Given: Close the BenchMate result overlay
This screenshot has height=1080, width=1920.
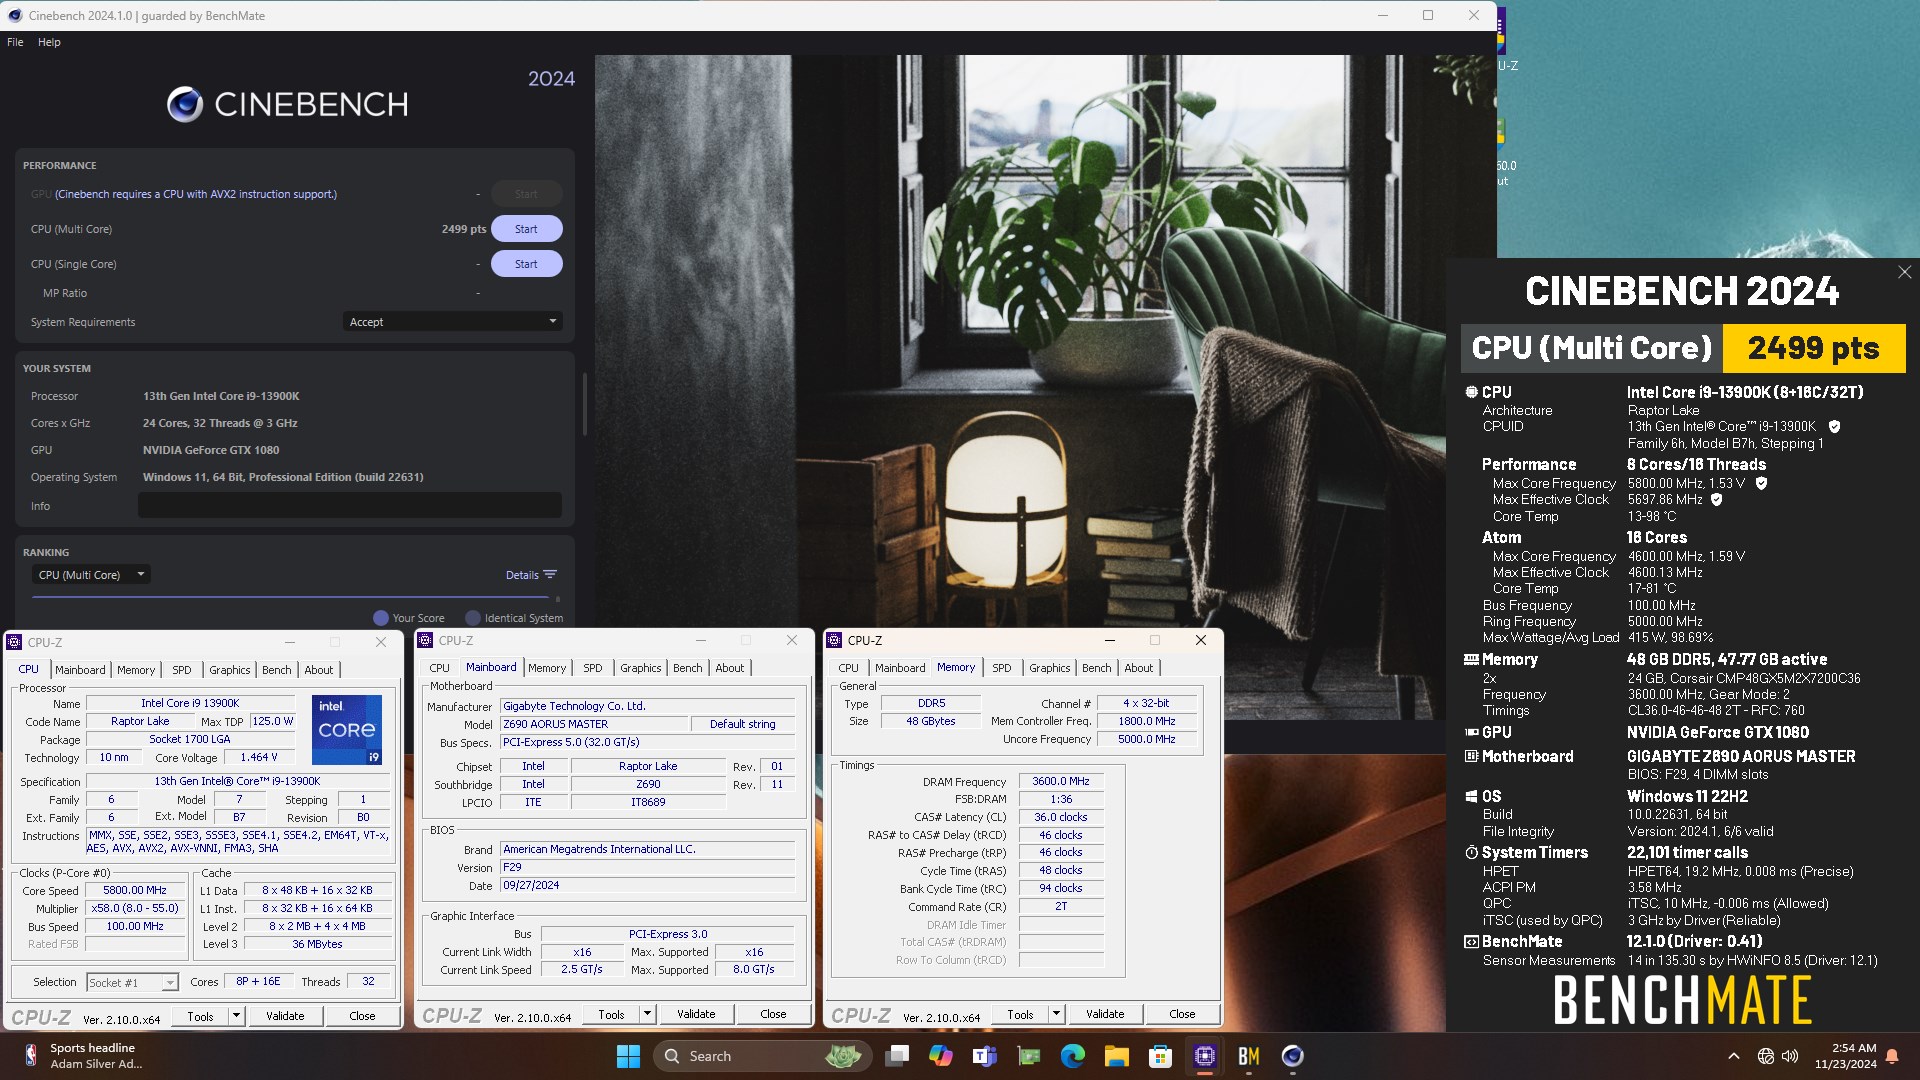Looking at the screenshot, I should [1904, 272].
